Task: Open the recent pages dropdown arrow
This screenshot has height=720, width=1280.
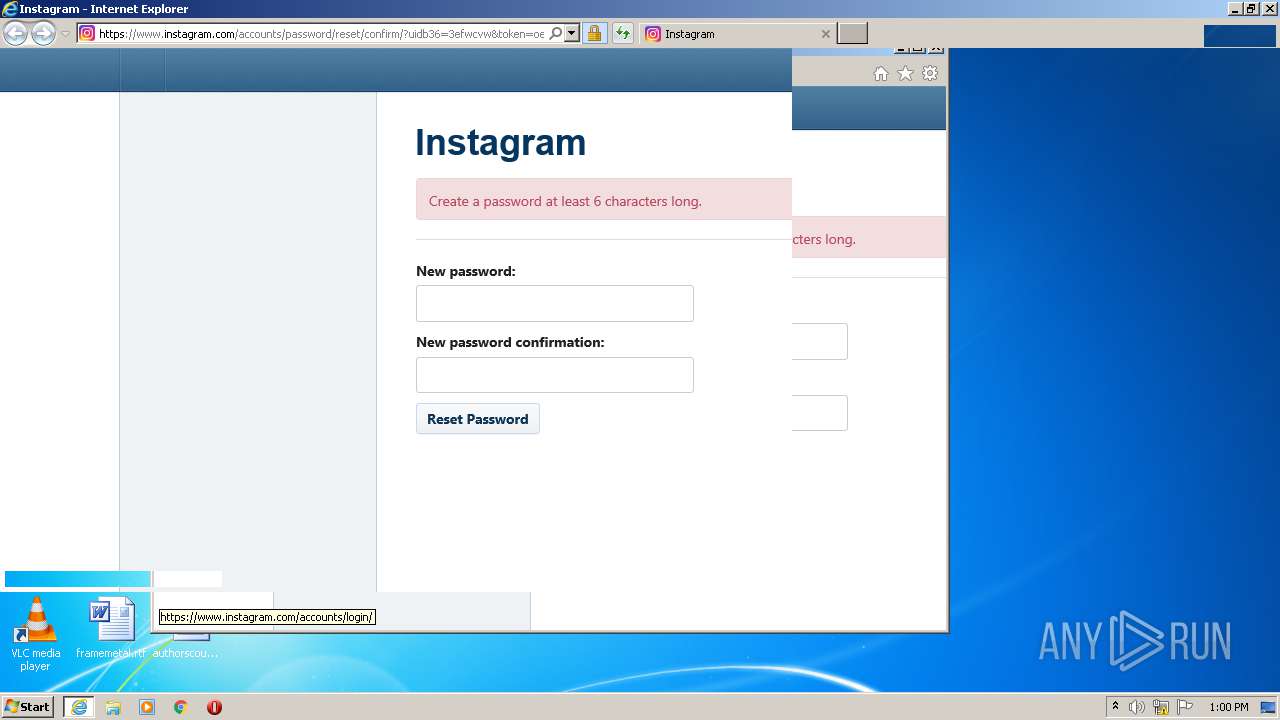Action: 65,34
